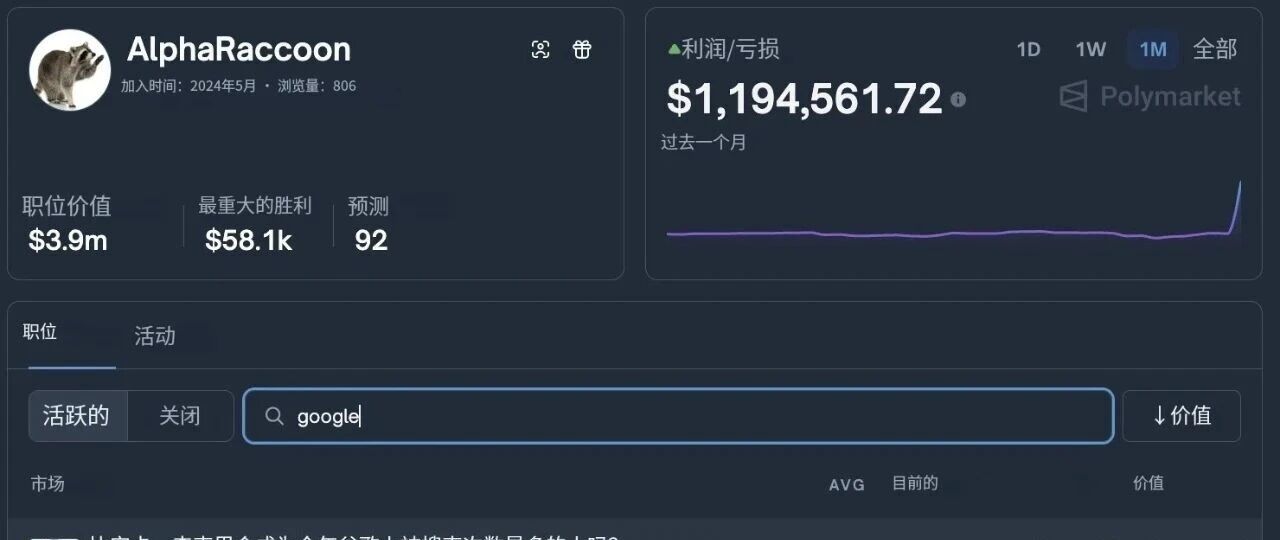Click the search field containing google
1280x540 pixels.
point(678,416)
